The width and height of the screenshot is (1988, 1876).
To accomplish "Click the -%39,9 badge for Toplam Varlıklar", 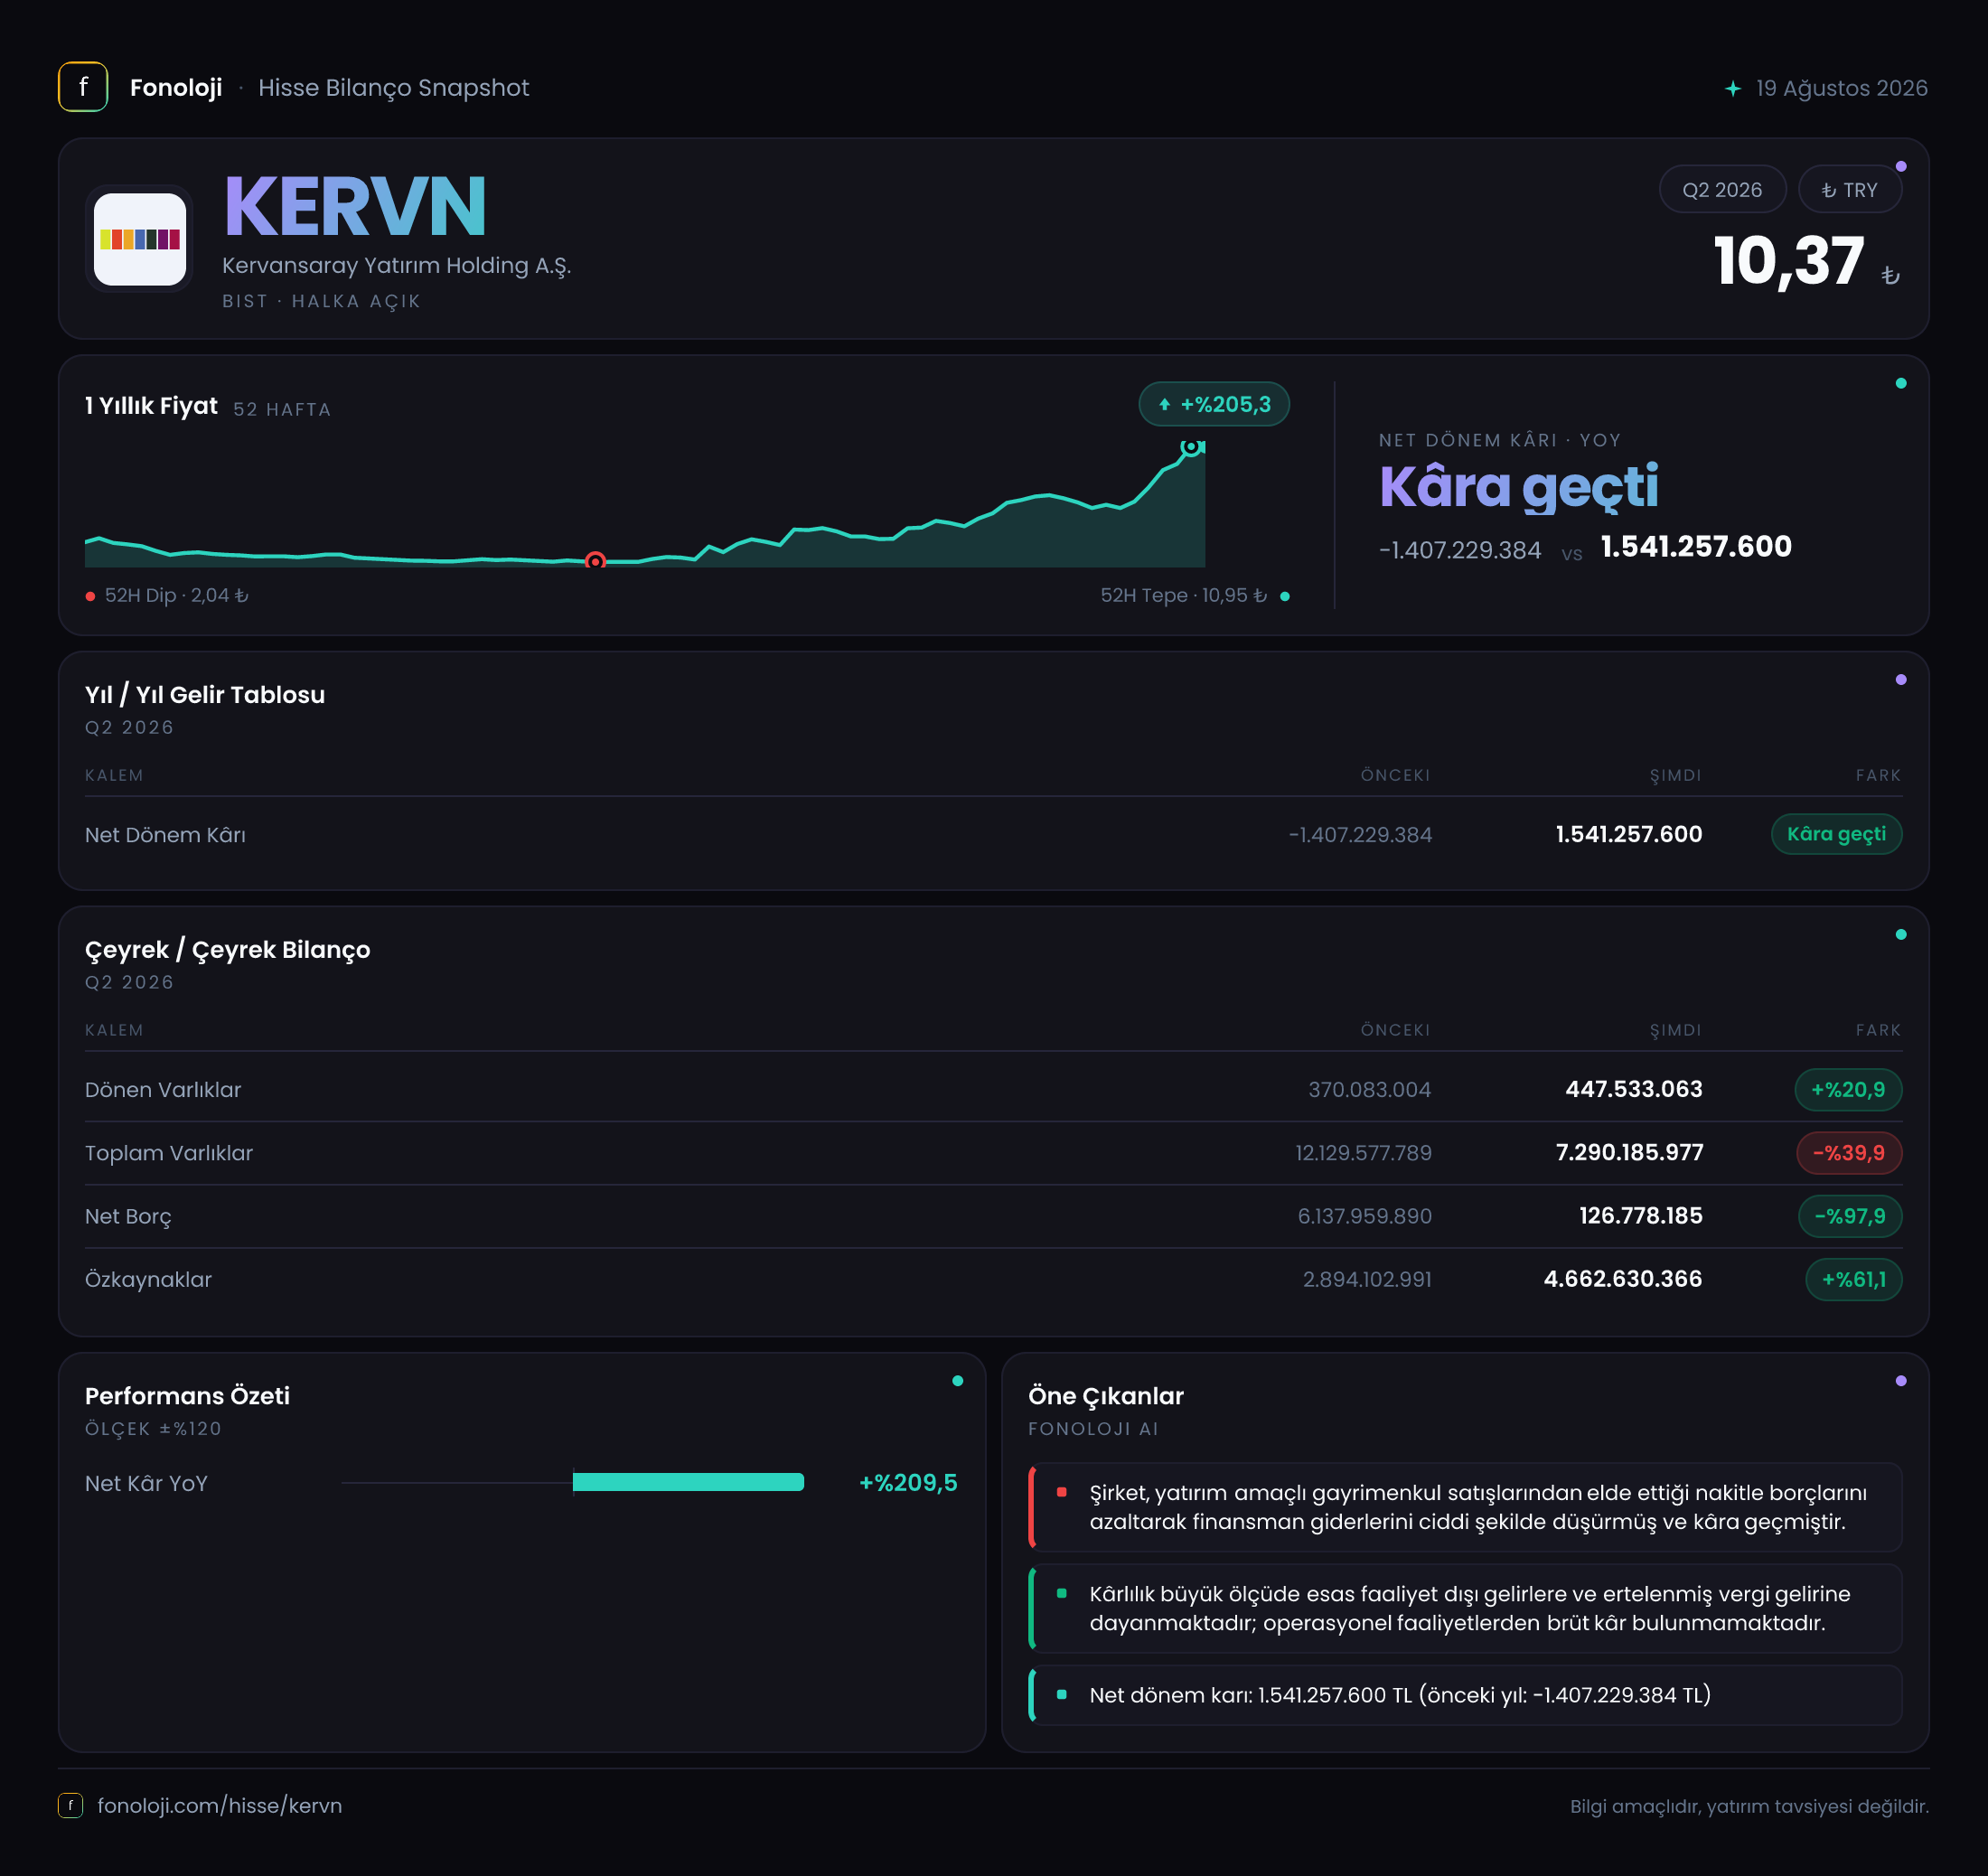I will tap(1849, 1152).
